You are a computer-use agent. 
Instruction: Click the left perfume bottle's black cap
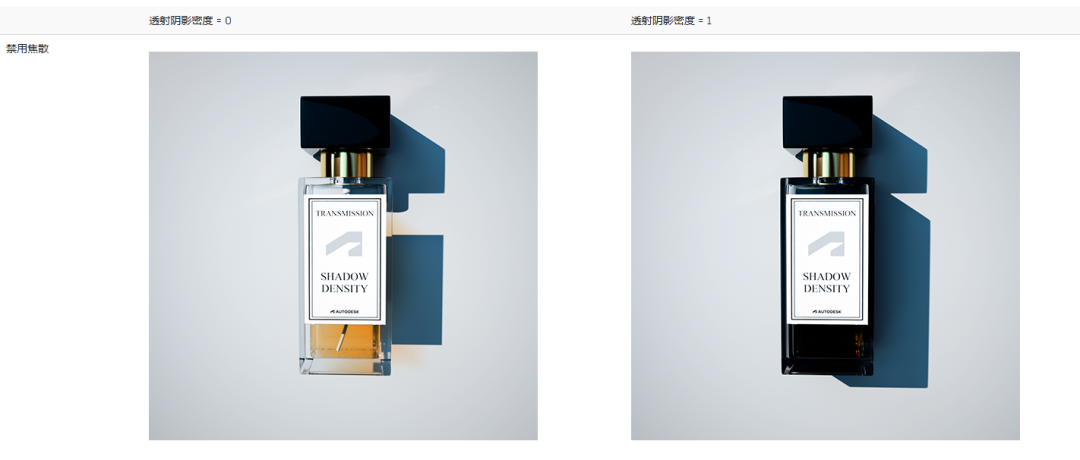pos(345,122)
